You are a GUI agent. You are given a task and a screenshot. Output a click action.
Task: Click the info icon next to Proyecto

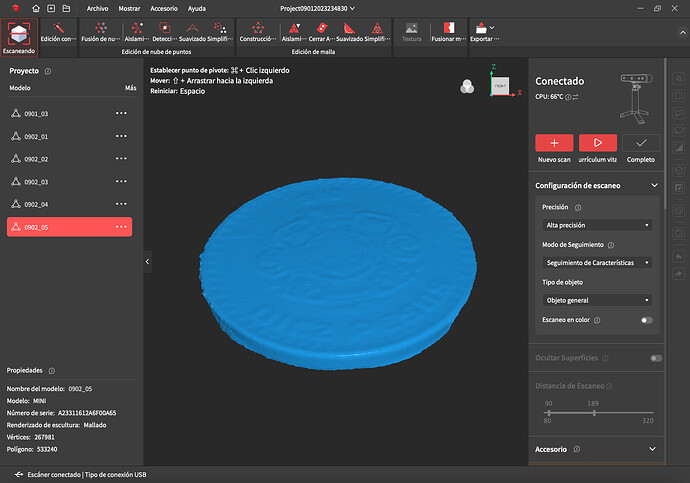pyautogui.click(x=48, y=71)
